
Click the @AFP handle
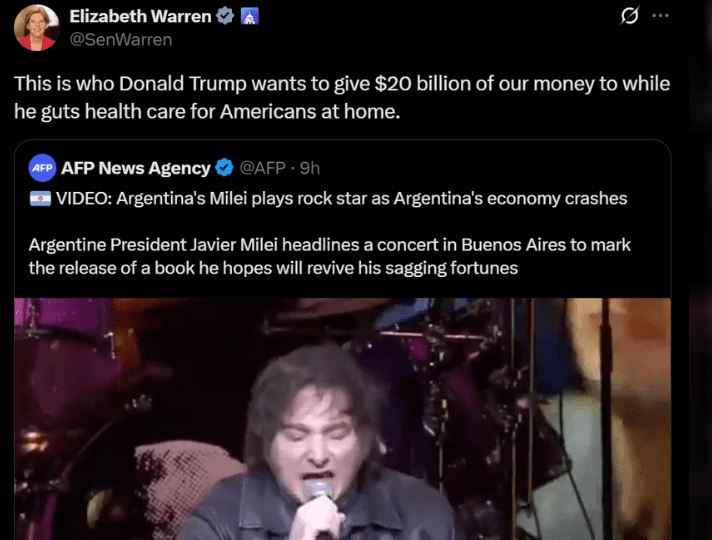tap(262, 168)
